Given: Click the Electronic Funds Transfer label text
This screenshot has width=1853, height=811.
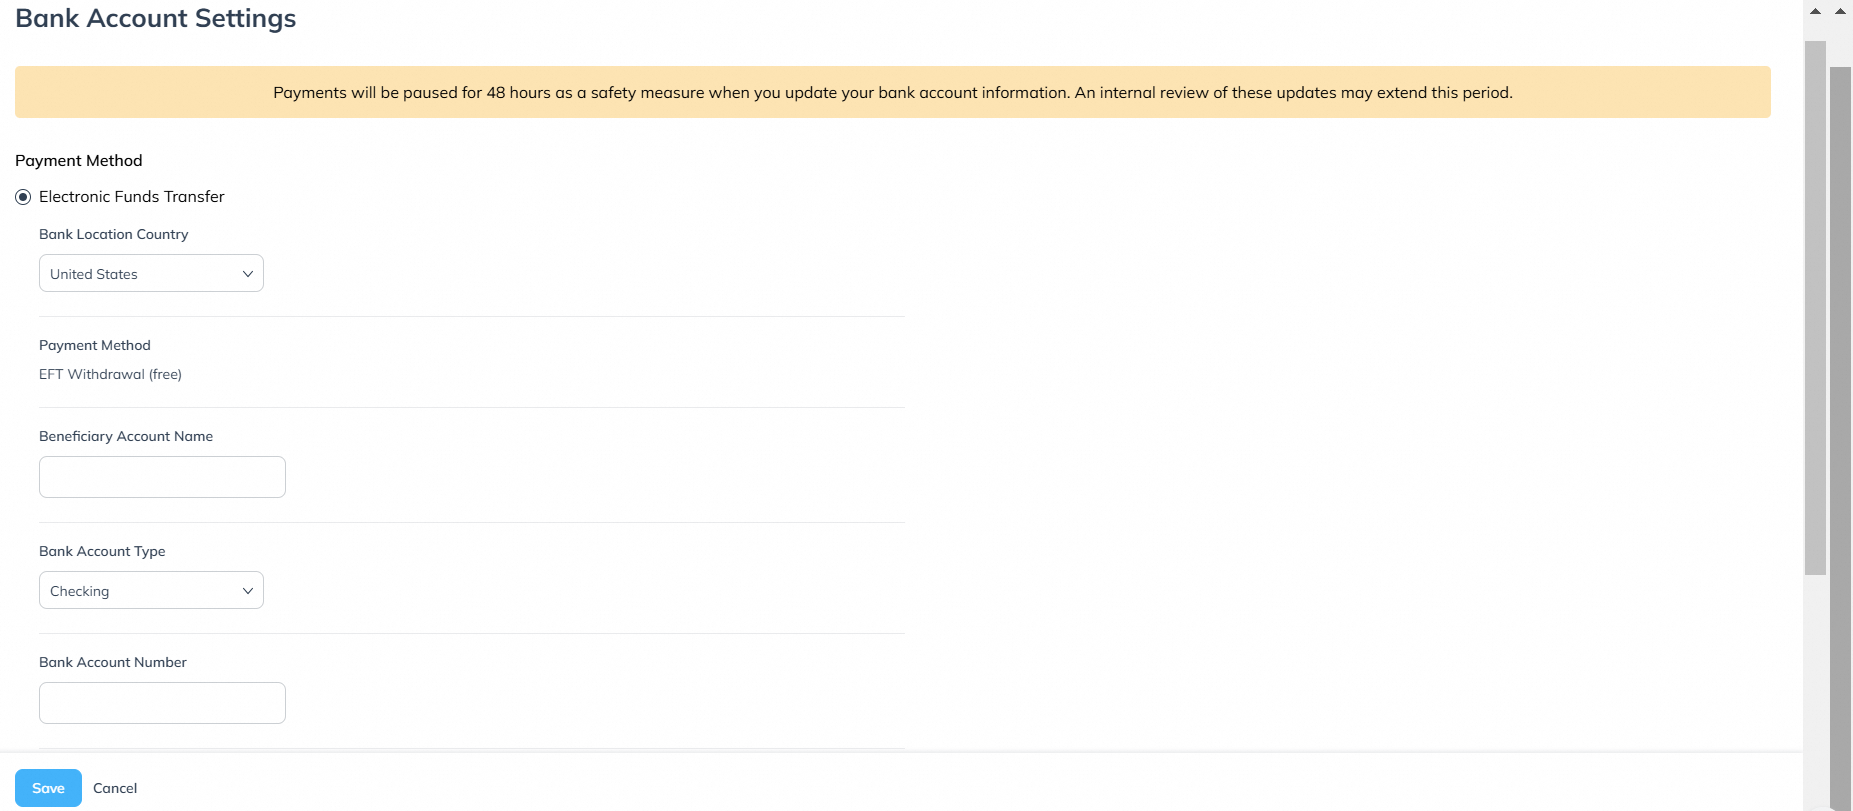Looking at the screenshot, I should (x=132, y=196).
